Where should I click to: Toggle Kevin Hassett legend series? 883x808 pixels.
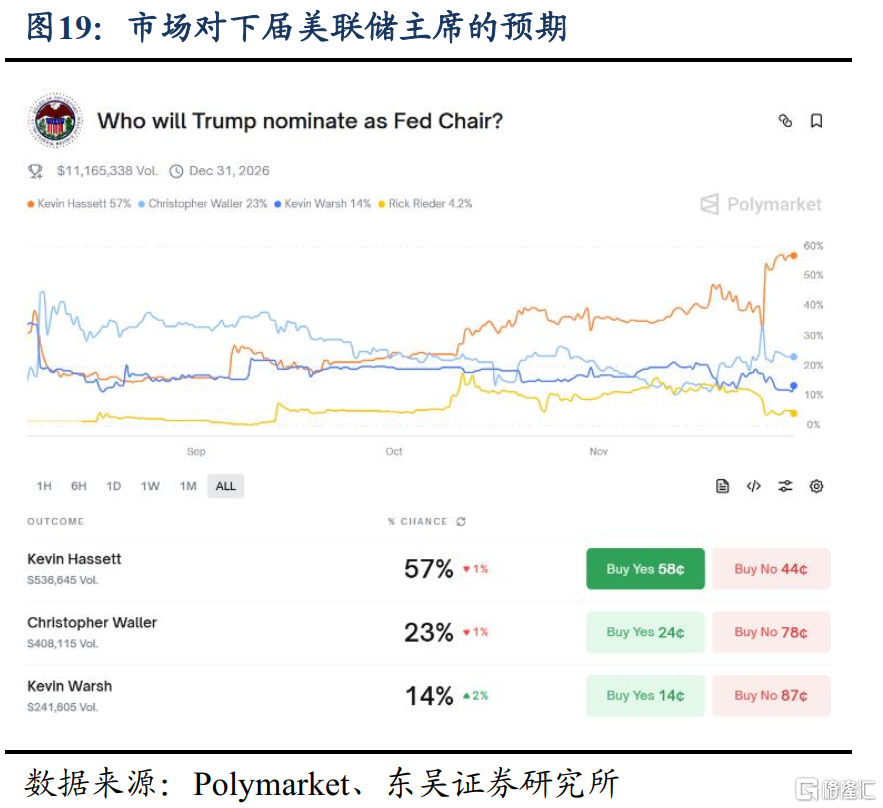pos(80,204)
